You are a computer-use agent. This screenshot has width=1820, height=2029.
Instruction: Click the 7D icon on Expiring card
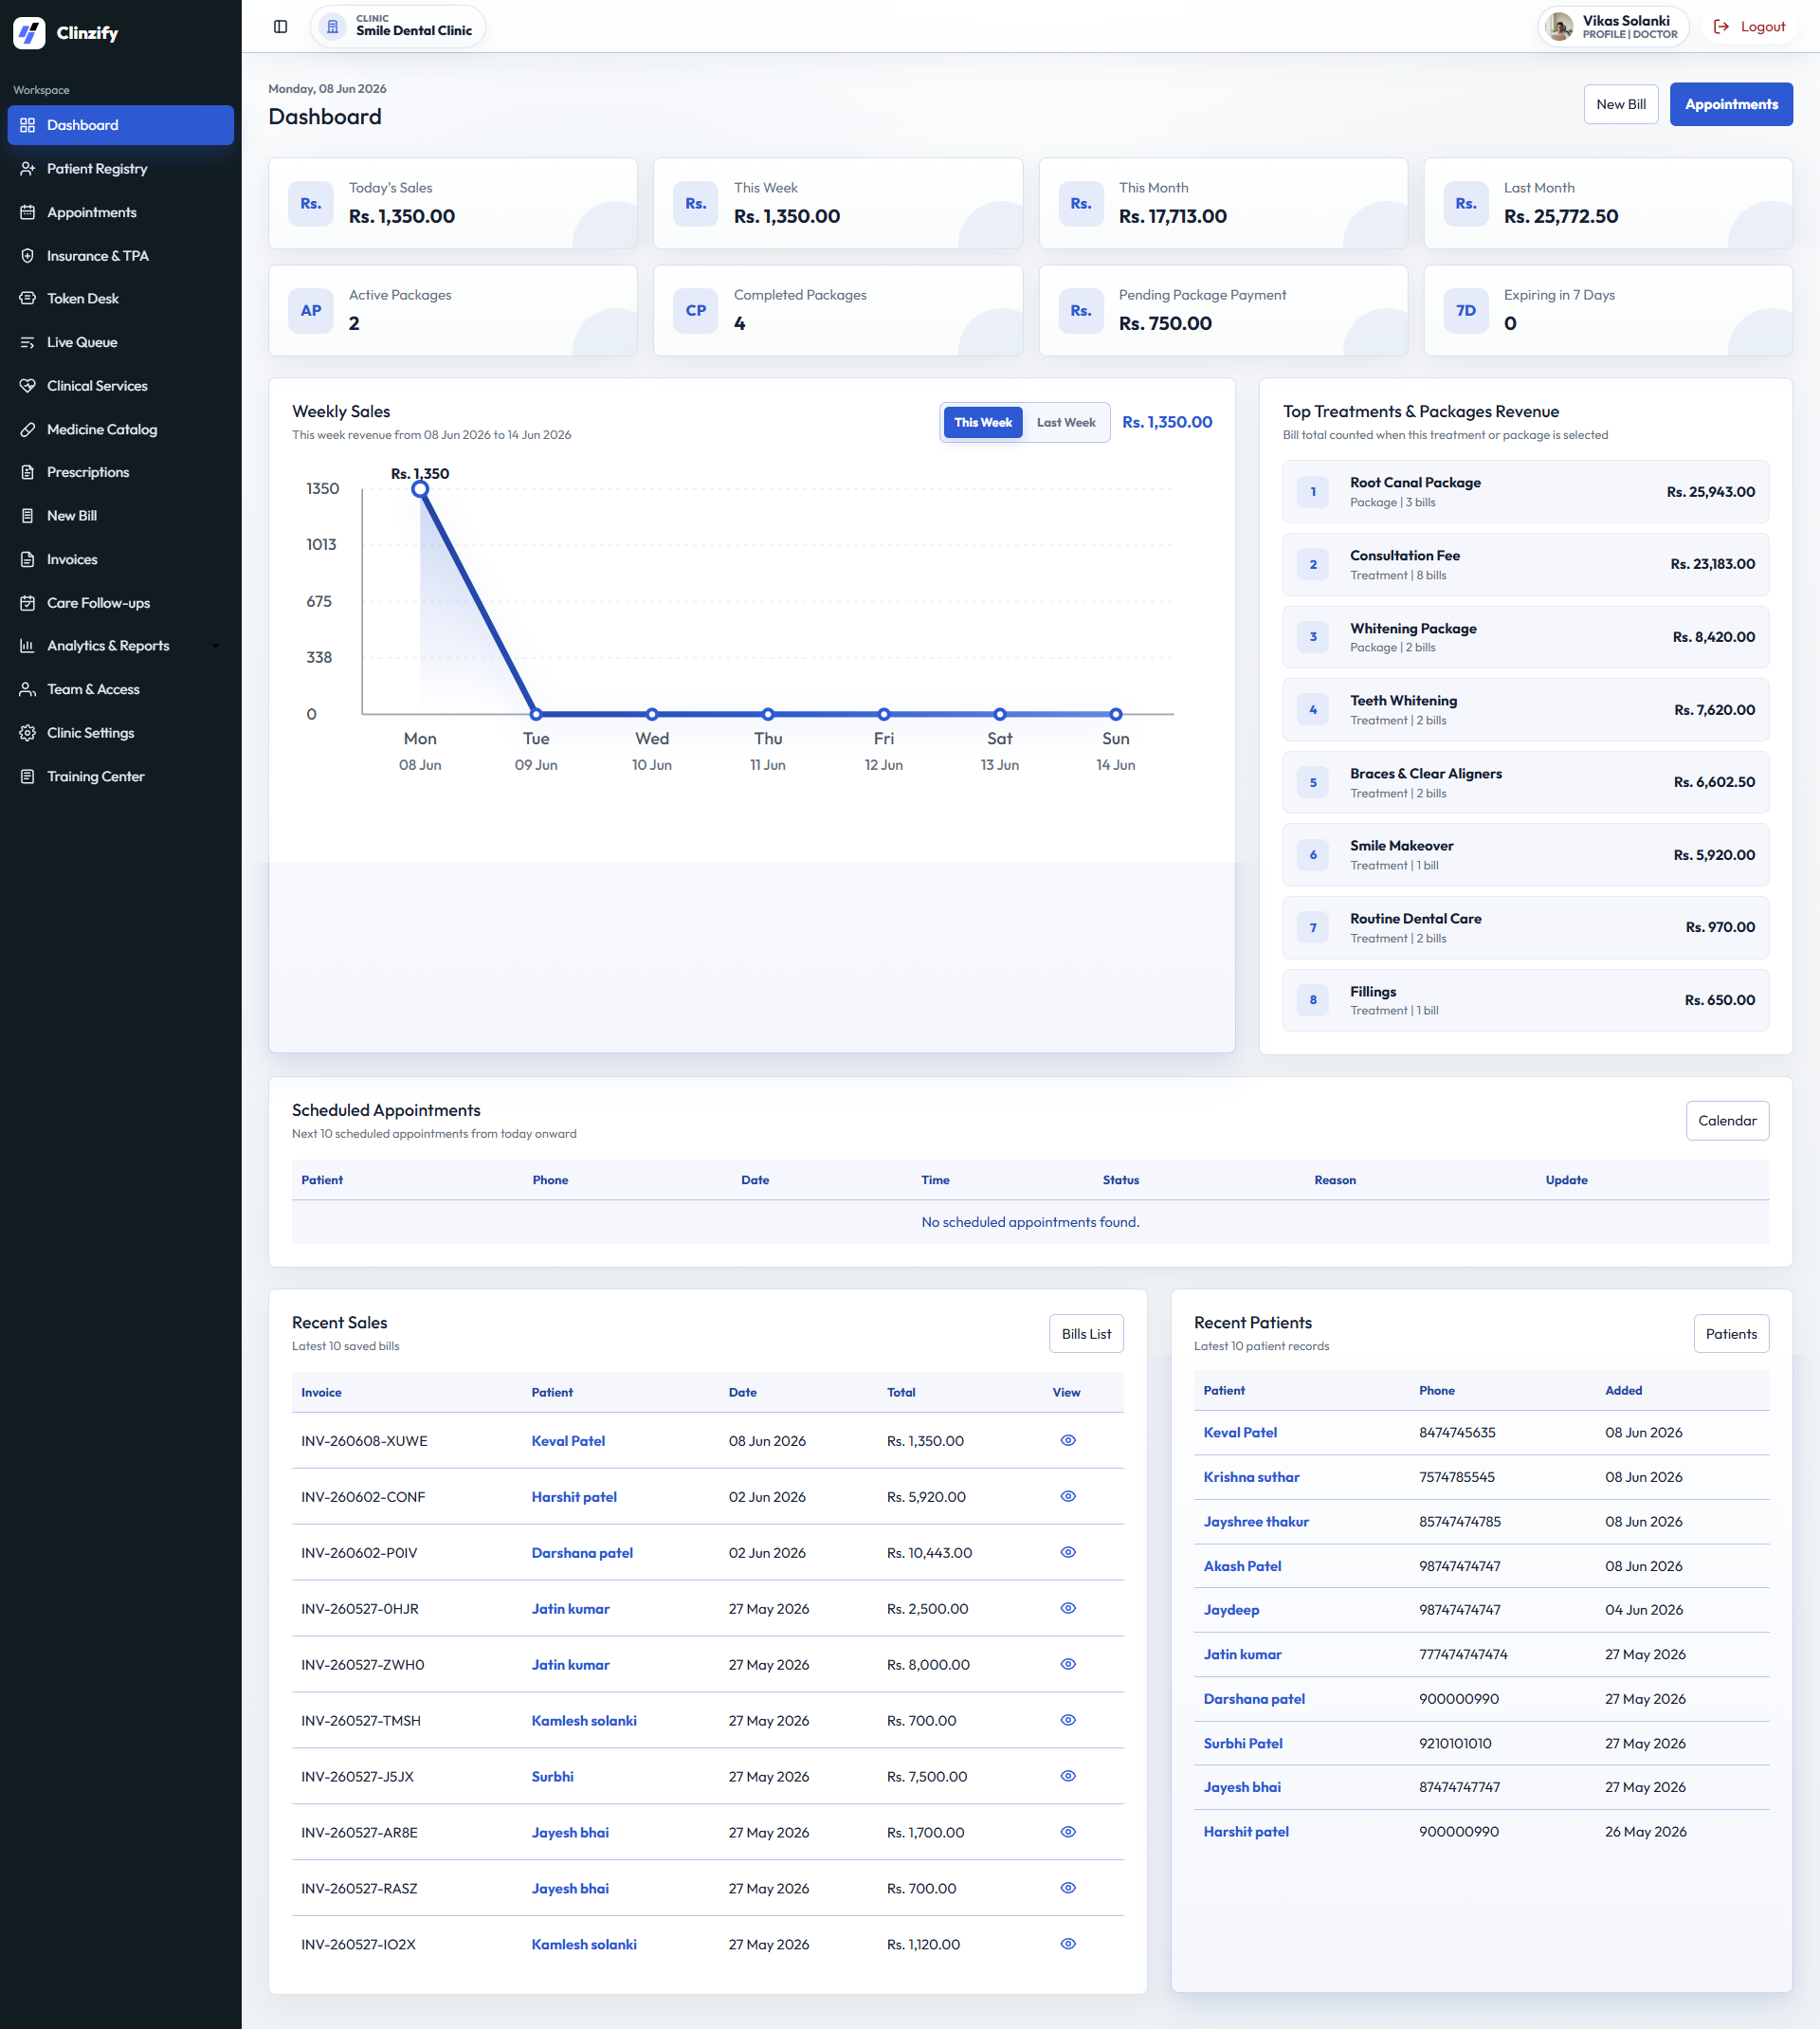coord(1466,311)
